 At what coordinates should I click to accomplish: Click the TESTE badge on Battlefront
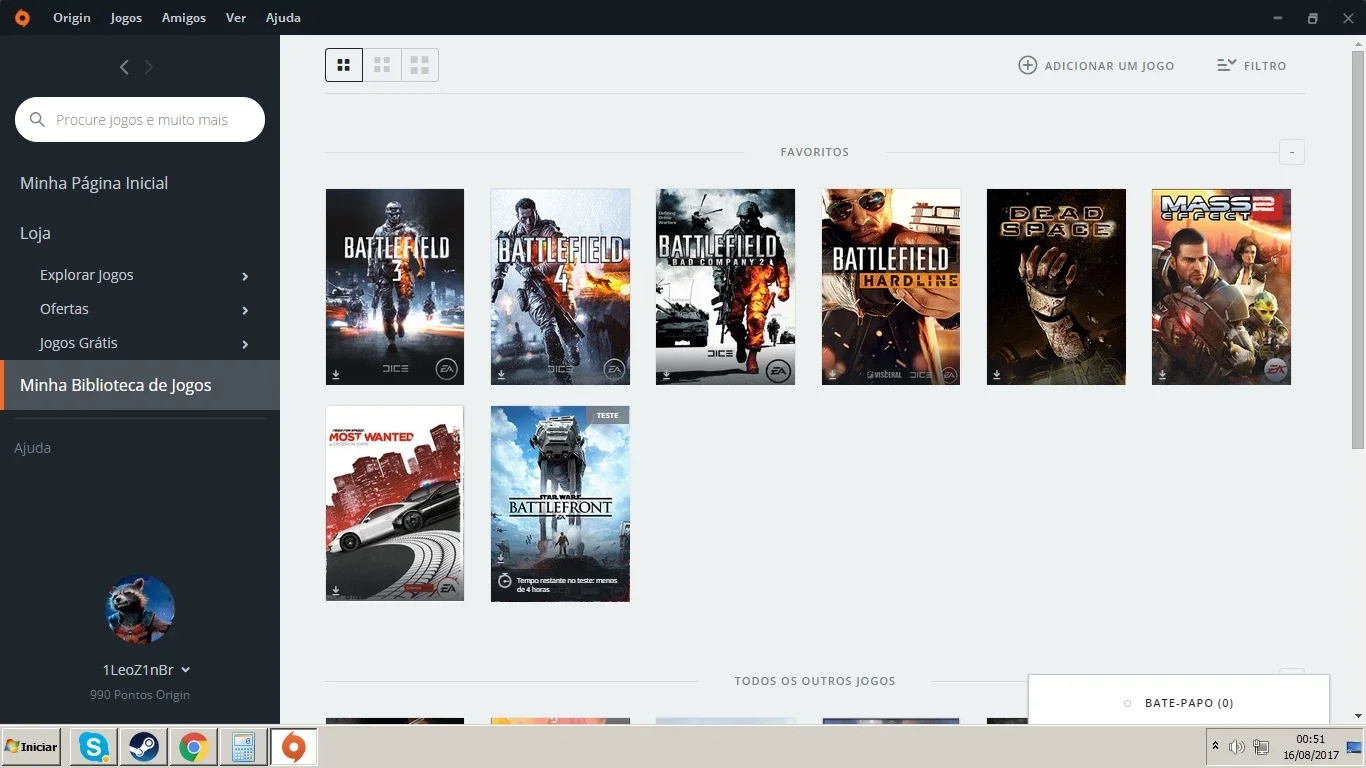coord(607,415)
